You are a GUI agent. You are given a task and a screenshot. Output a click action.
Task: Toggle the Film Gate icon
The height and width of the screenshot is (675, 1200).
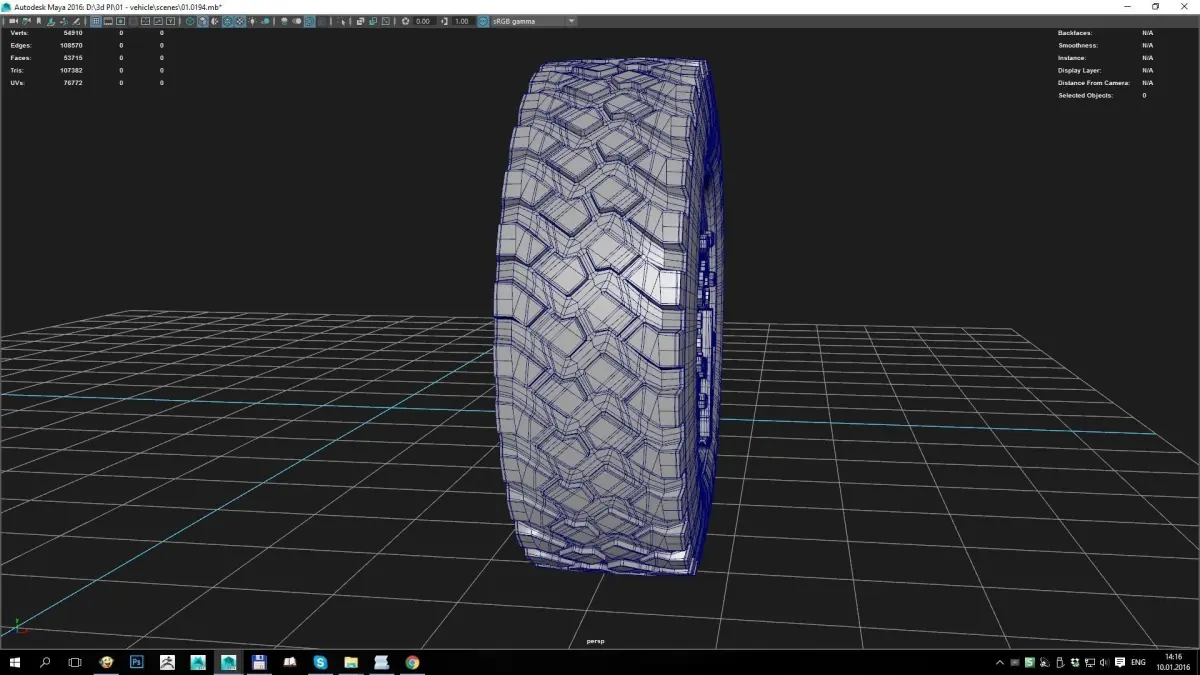107,21
